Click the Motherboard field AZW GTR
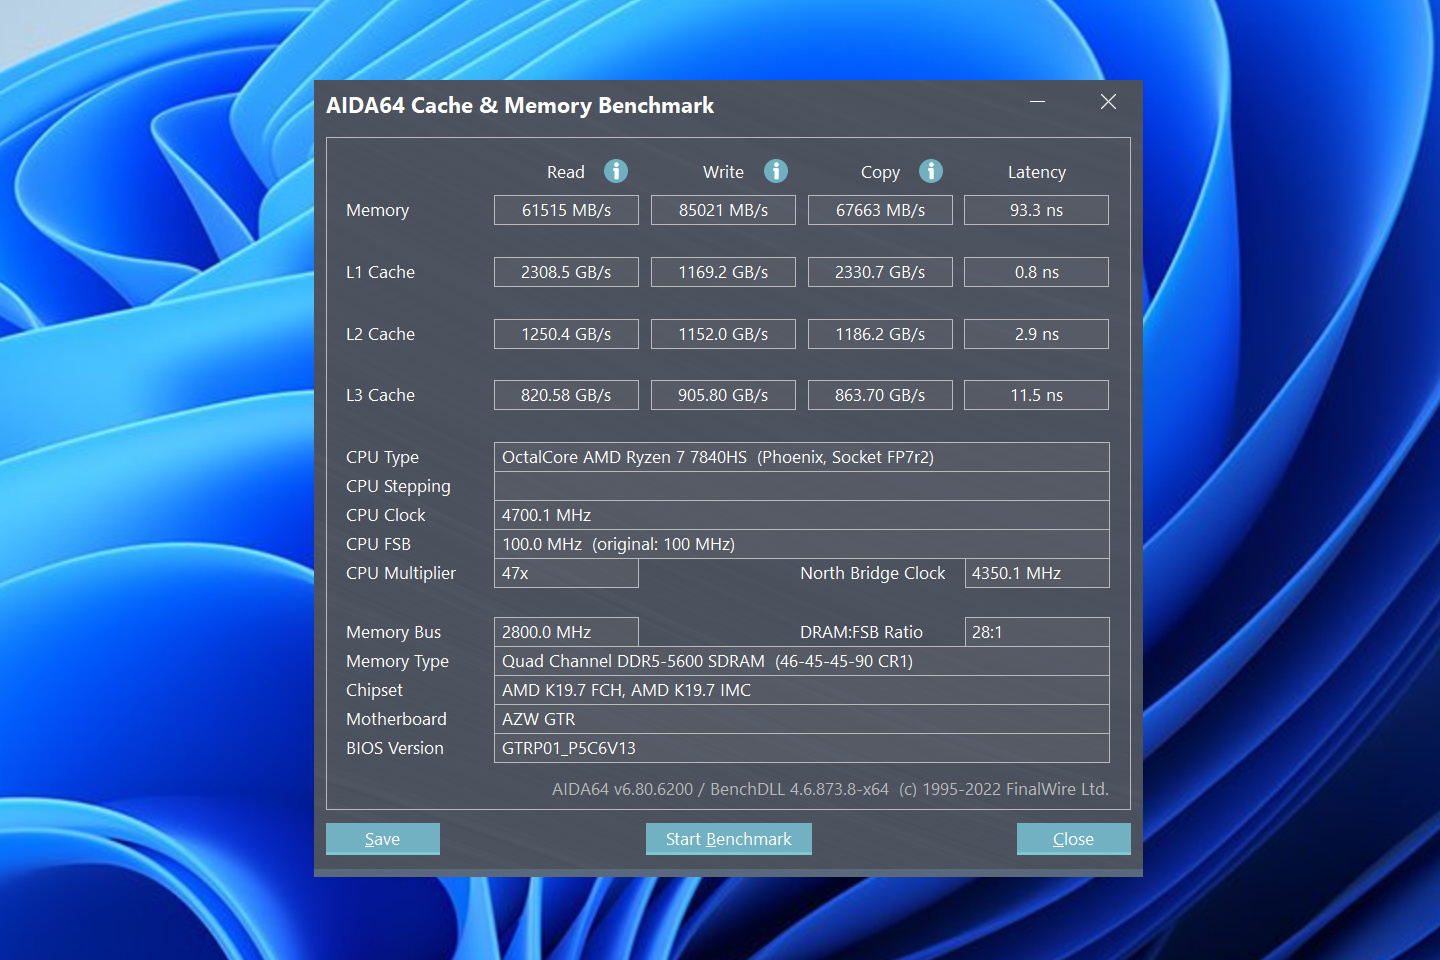The width and height of the screenshot is (1440, 960). click(802, 719)
